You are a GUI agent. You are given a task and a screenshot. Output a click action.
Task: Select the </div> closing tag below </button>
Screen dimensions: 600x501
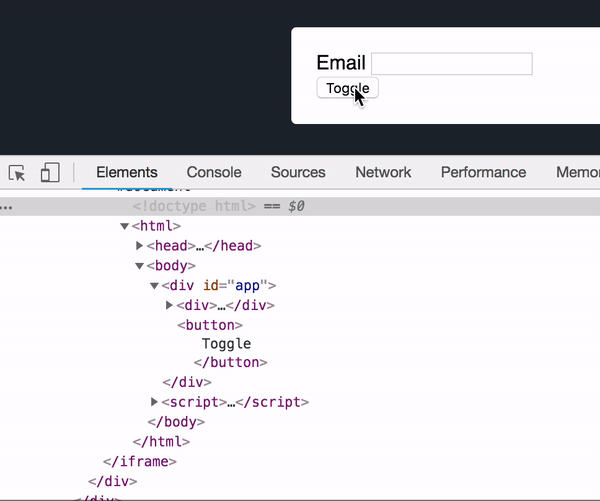[x=187, y=382]
